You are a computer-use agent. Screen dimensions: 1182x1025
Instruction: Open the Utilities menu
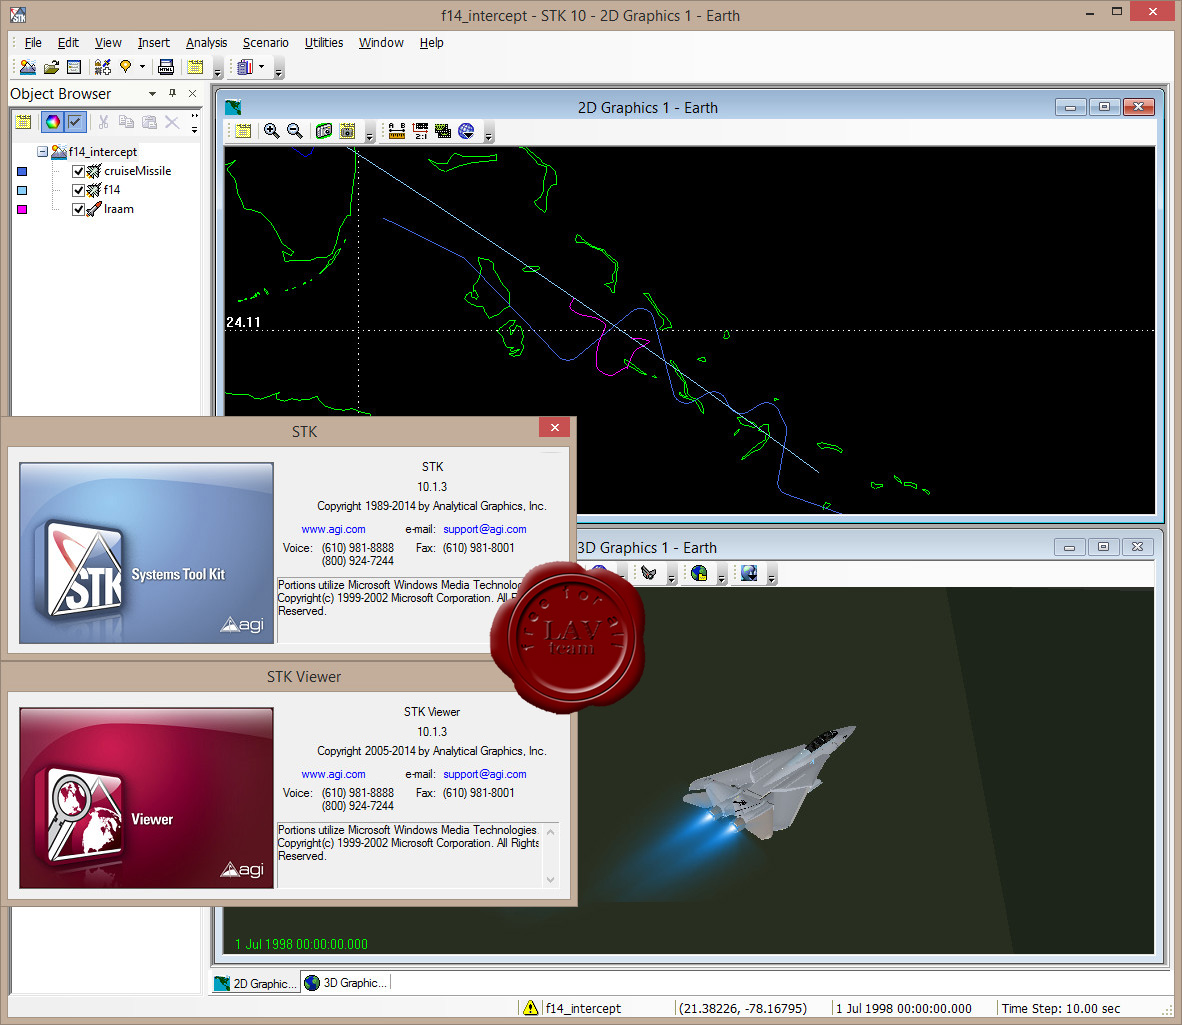pos(324,43)
